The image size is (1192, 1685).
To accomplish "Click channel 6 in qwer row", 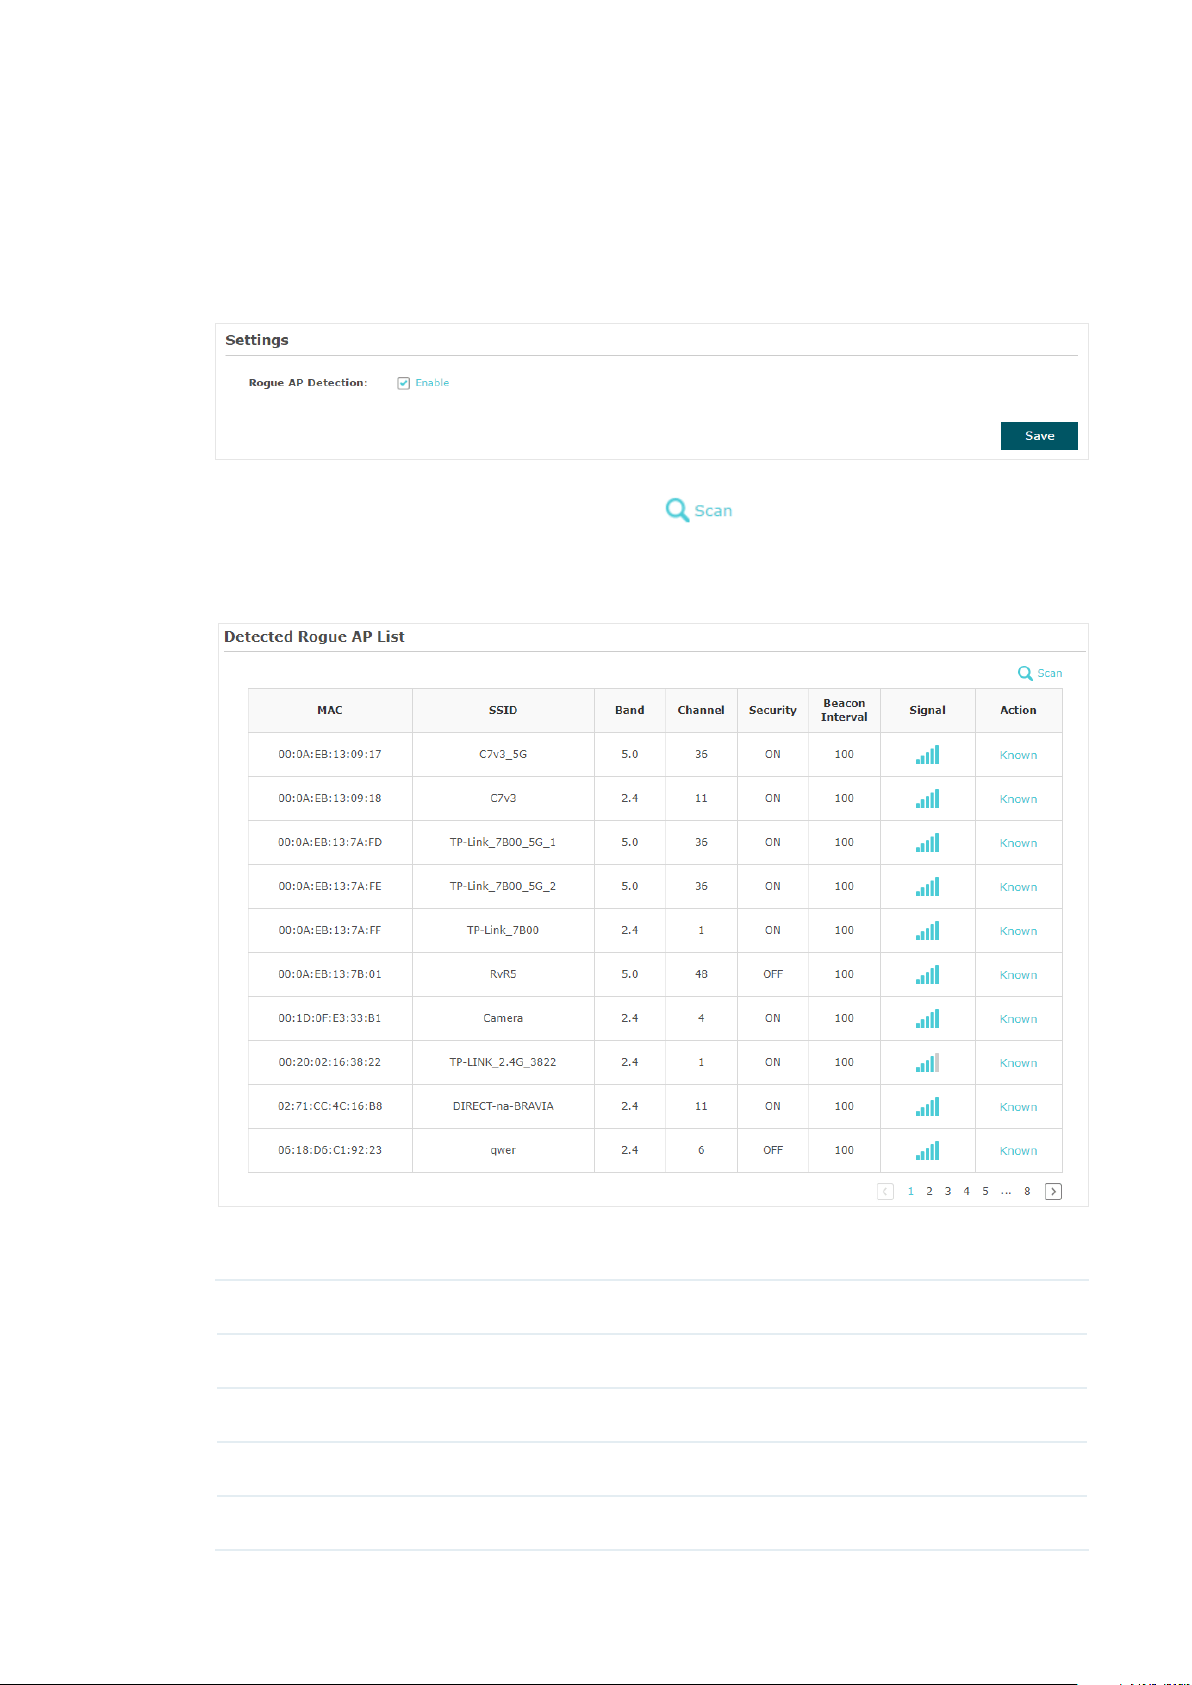I will click(x=701, y=1150).
